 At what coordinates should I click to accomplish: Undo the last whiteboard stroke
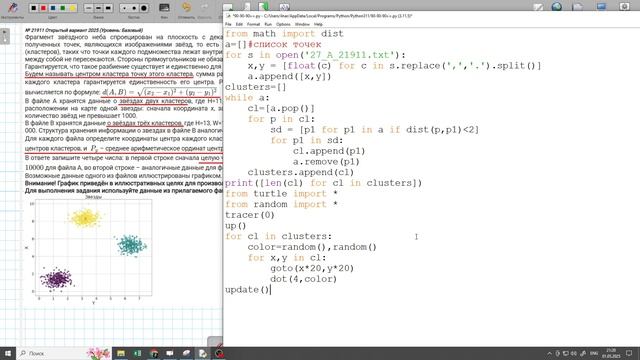[x=186, y=7]
